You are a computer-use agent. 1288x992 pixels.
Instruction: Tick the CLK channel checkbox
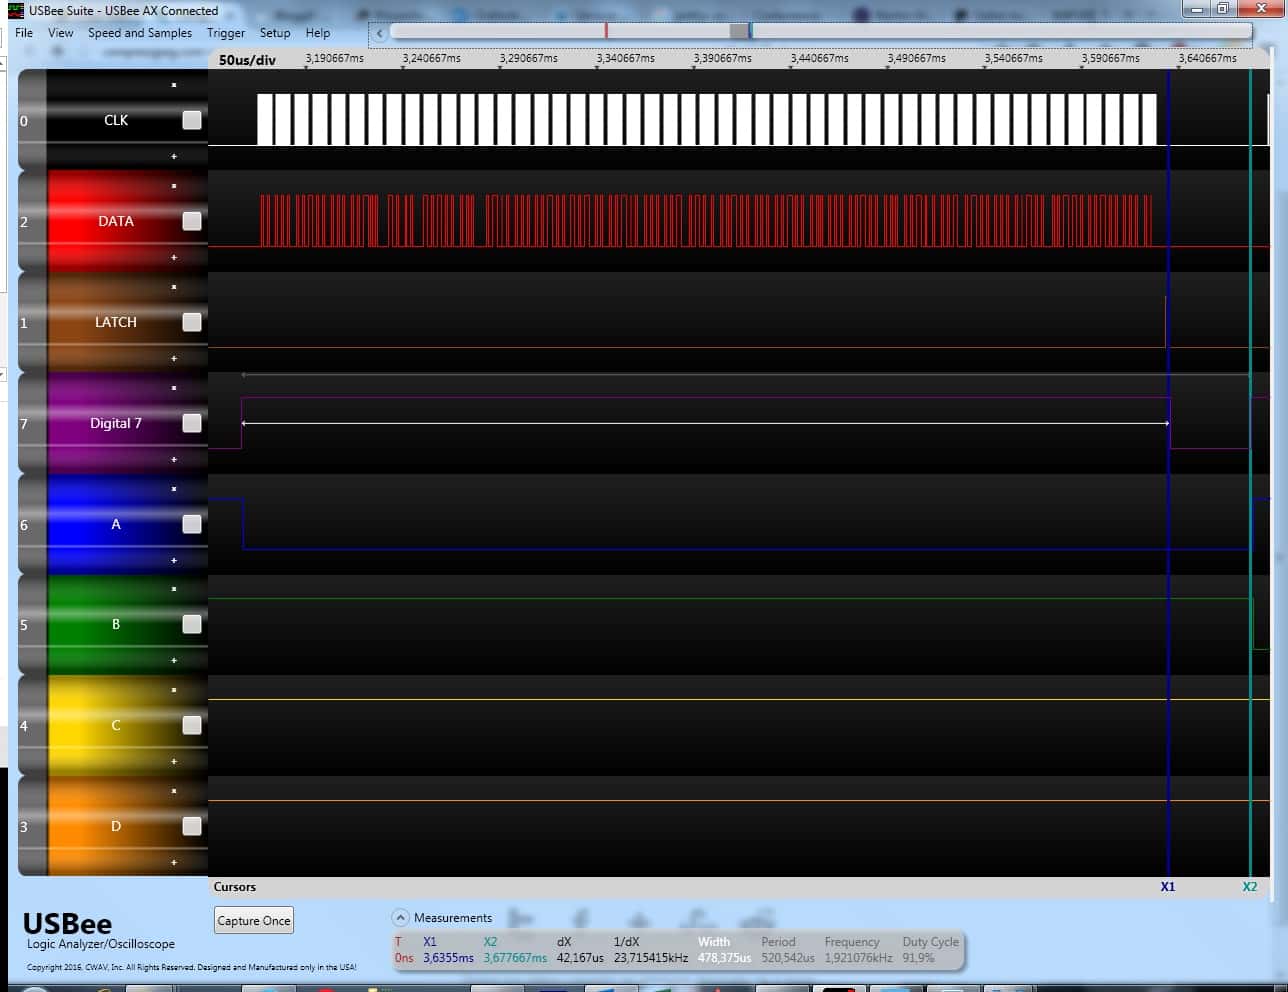pos(192,120)
